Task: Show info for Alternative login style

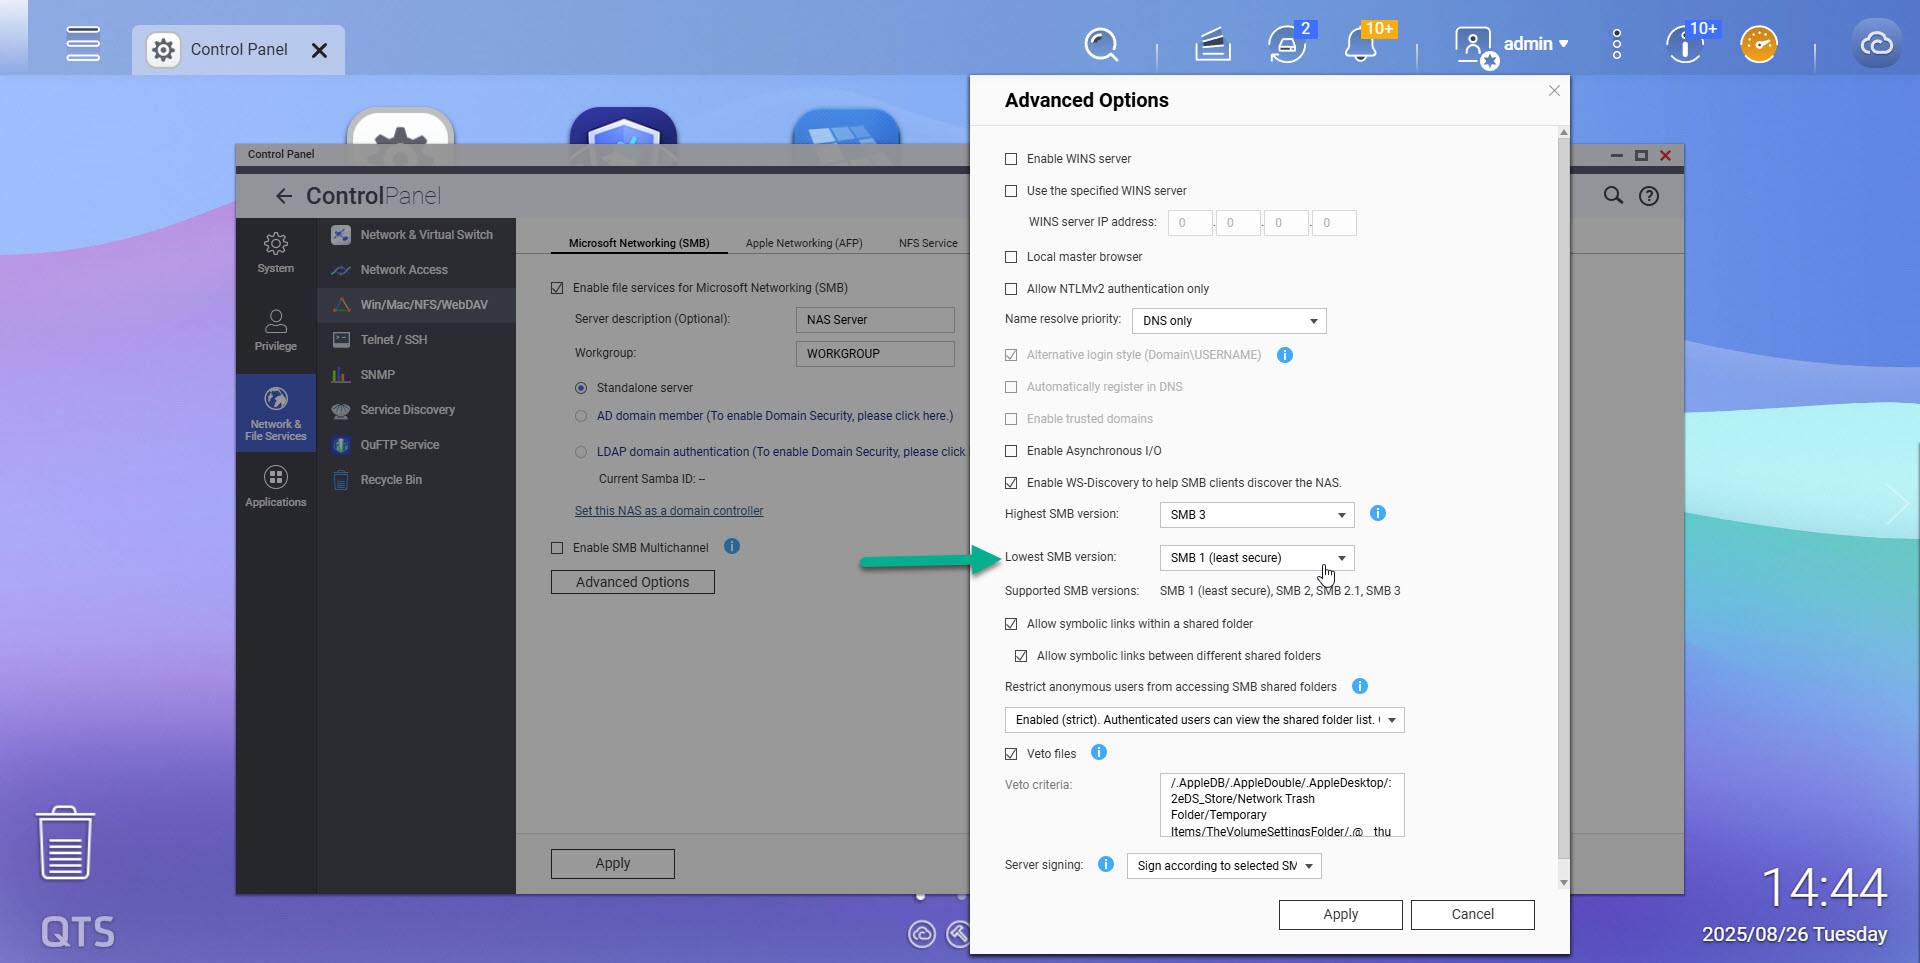Action: (x=1285, y=355)
